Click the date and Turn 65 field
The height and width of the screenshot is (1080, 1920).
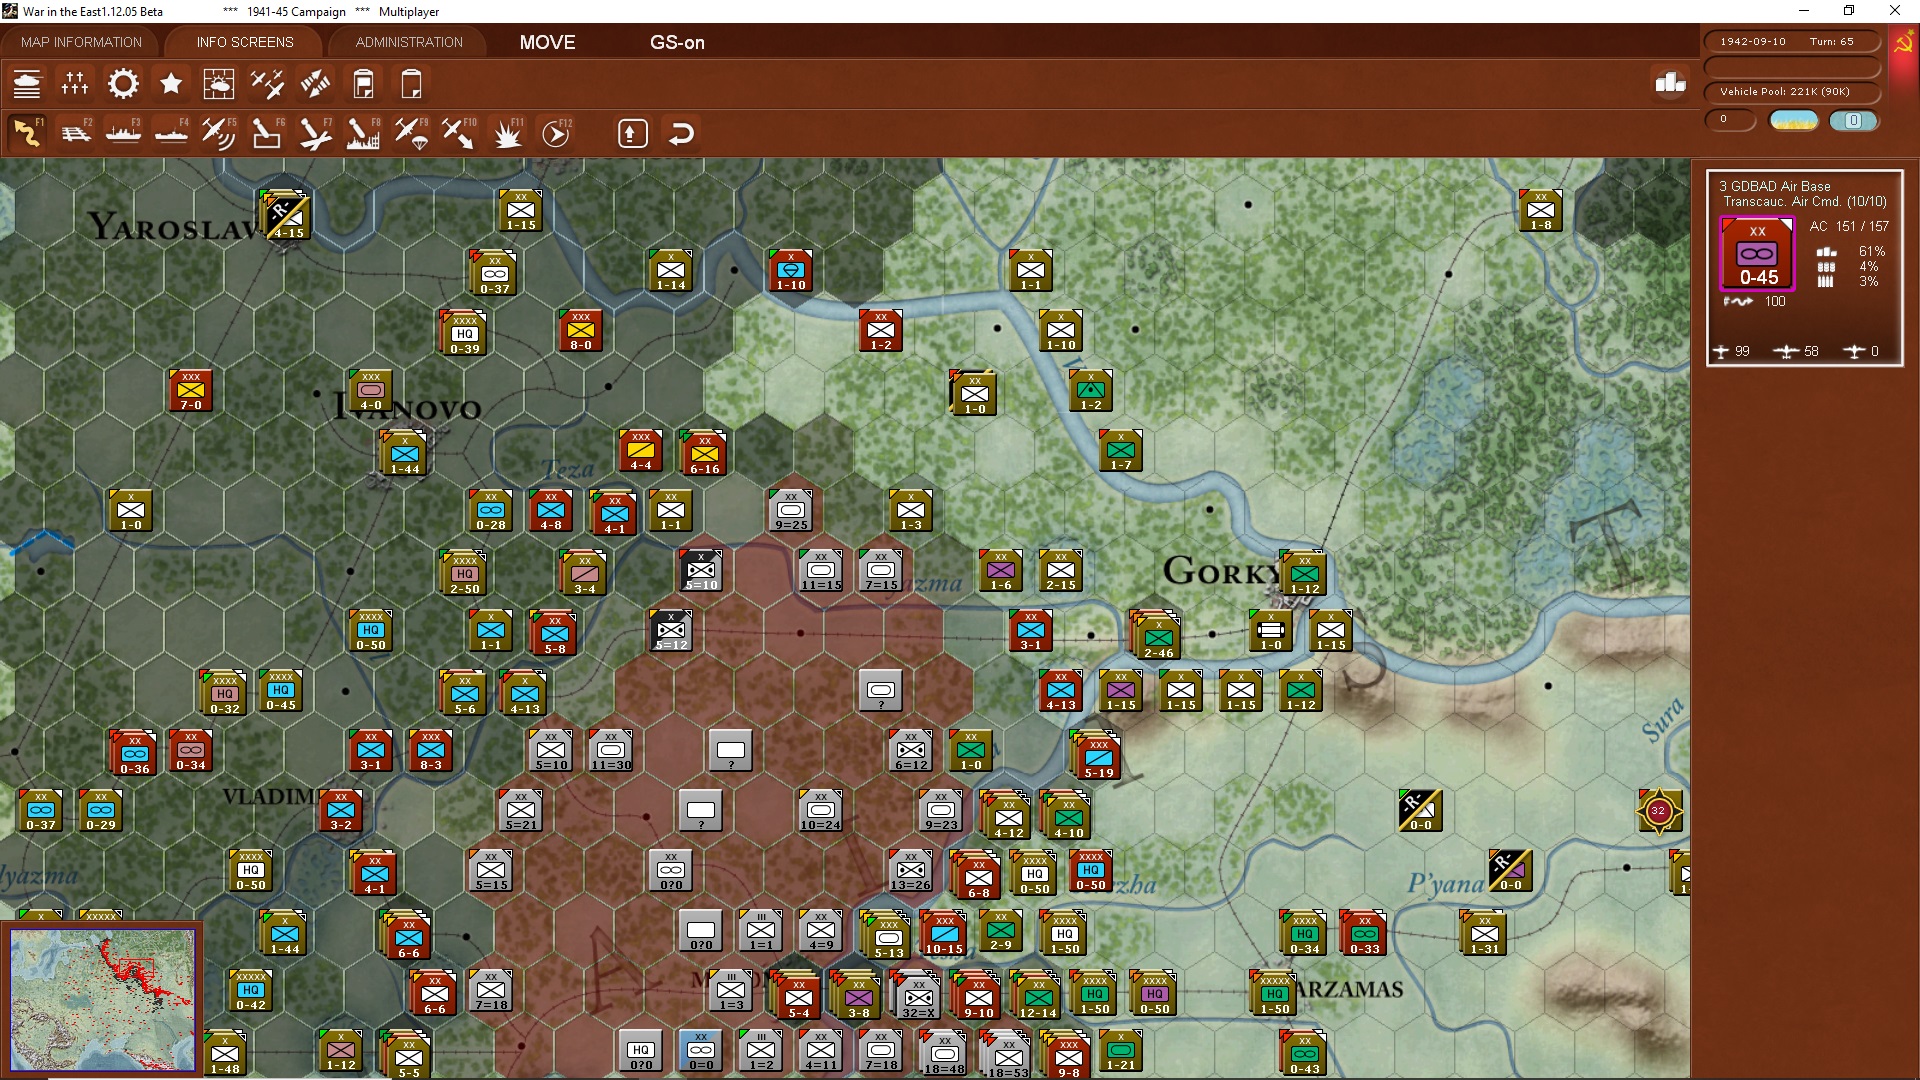tap(1791, 41)
